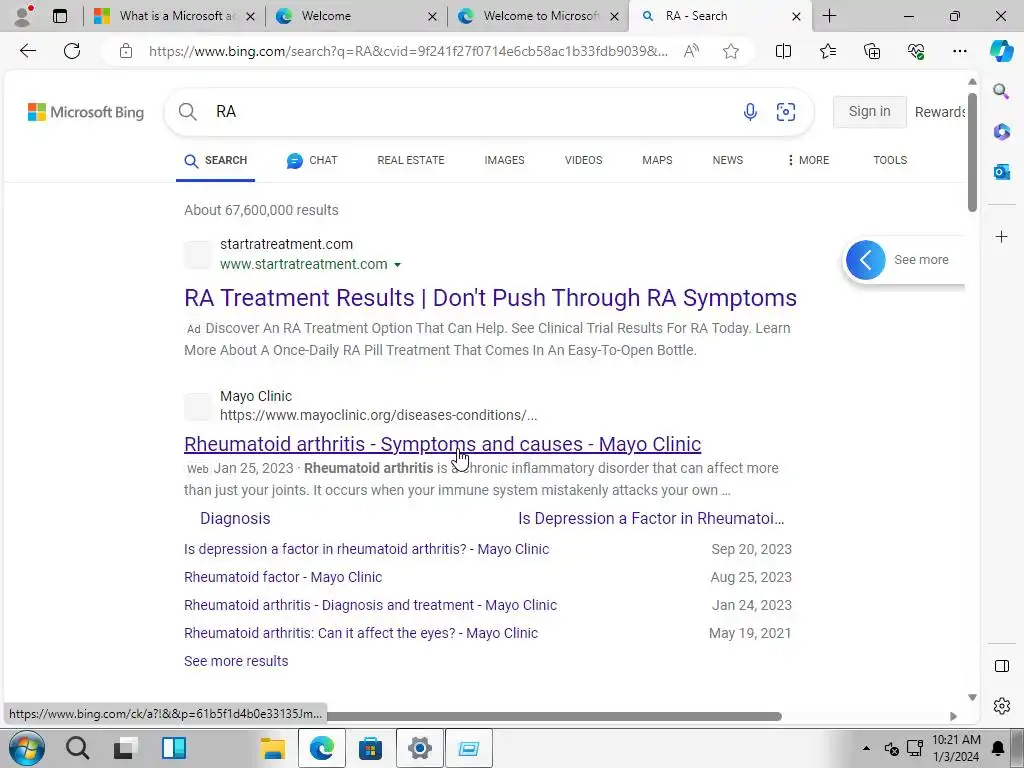Add a sidebar app with the plus icon
This screenshot has width=1024, height=768.
(1001, 236)
